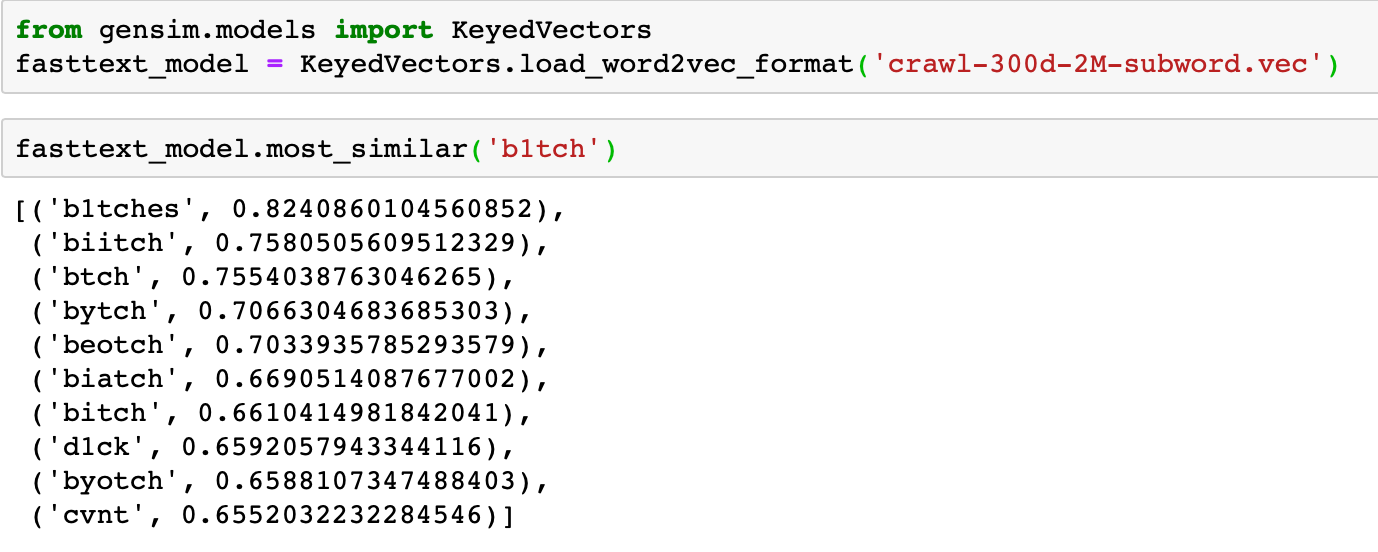
Task: Click the output row with 'byotch'
Action: 292,481
